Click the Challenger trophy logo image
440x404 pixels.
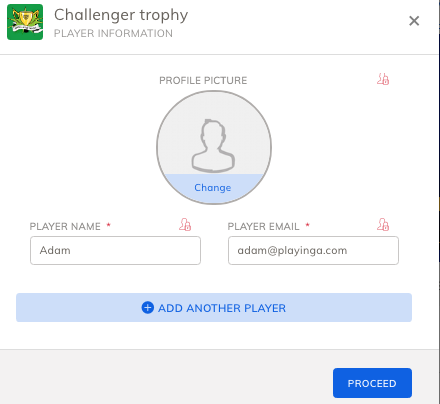25,22
